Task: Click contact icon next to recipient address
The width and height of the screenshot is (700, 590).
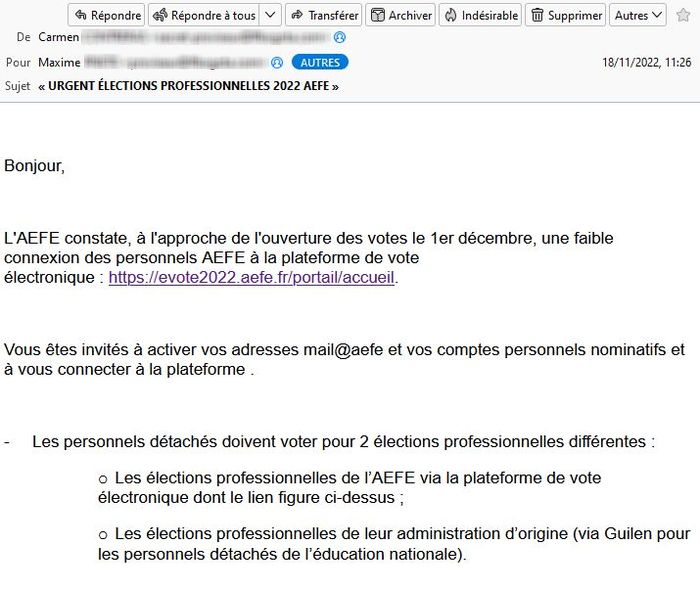Action: click(x=277, y=62)
